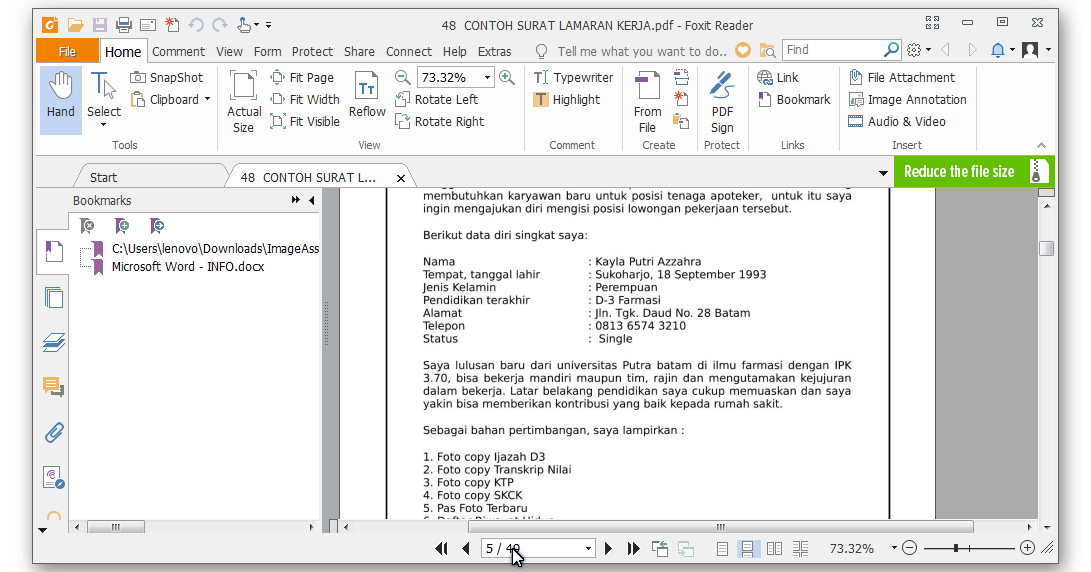This screenshot has width=1091, height=572.
Task: Rotate the page left
Action: pyautogui.click(x=436, y=100)
